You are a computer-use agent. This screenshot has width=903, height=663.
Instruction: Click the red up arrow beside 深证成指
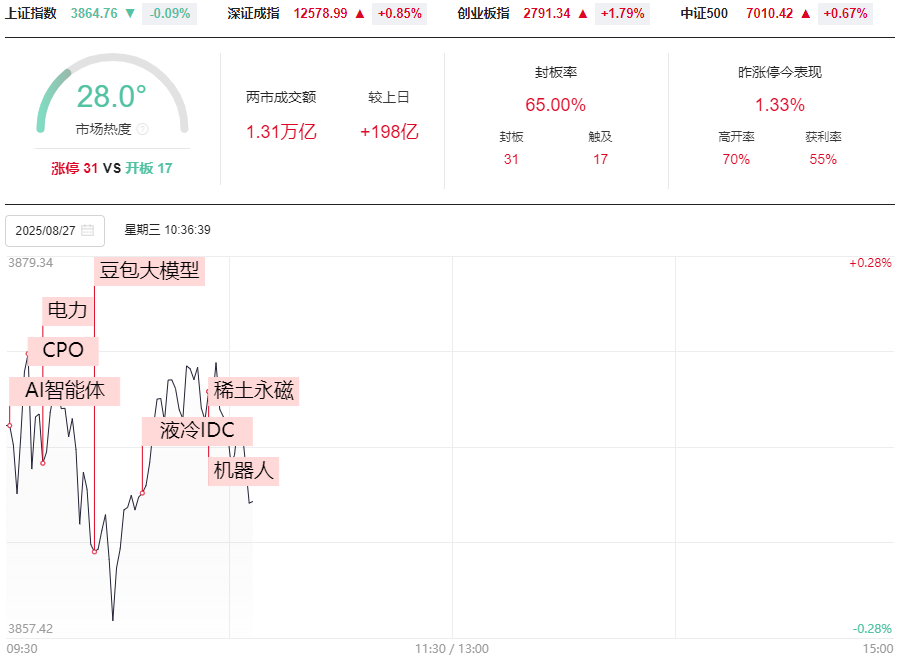[x=360, y=14]
